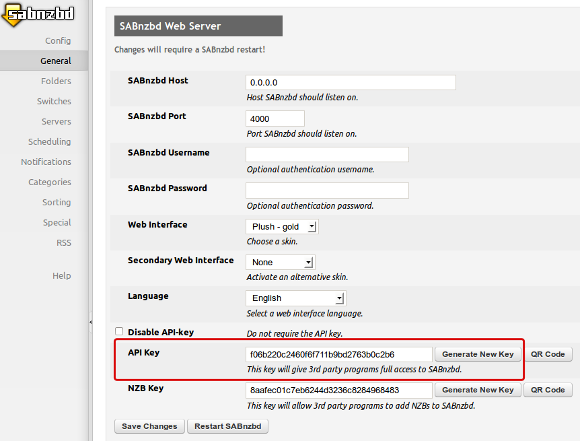This screenshot has width=580, height=441.
Task: Open the Folders config section
Action: (x=56, y=81)
